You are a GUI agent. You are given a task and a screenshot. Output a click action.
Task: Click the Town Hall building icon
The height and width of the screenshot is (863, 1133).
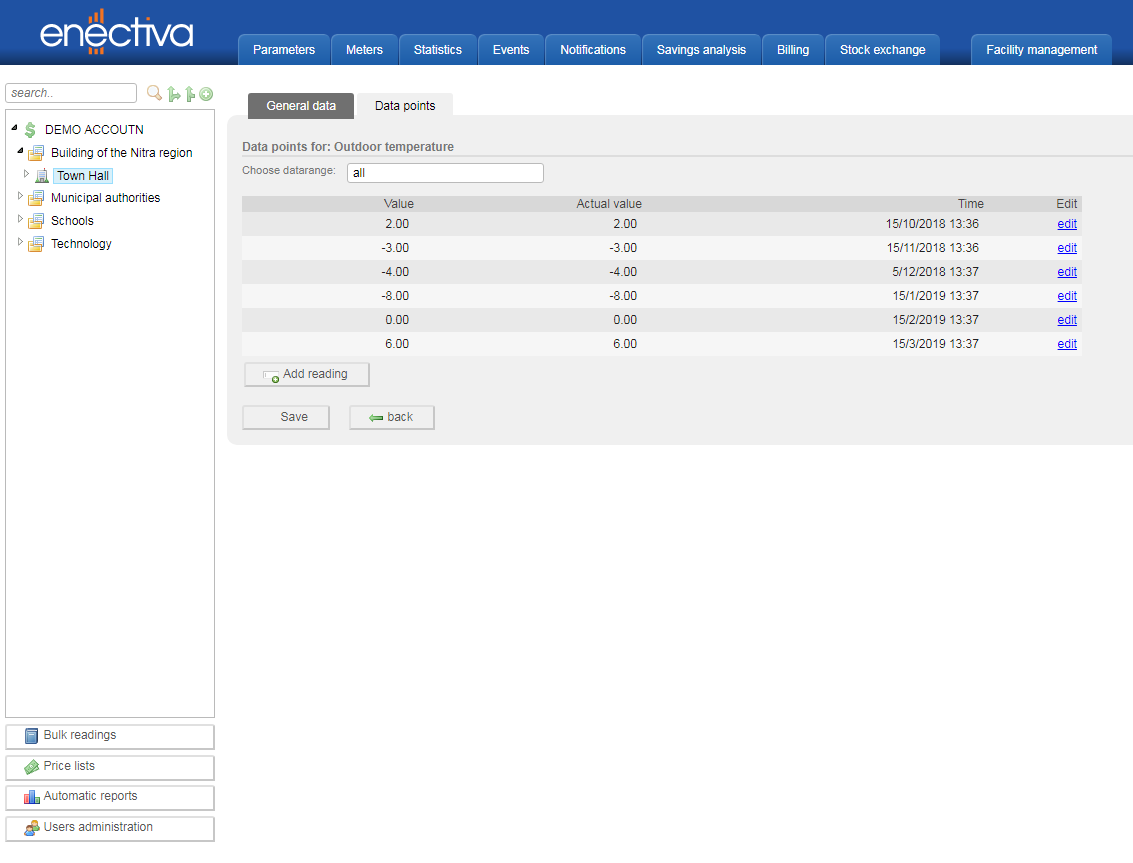click(x=42, y=176)
